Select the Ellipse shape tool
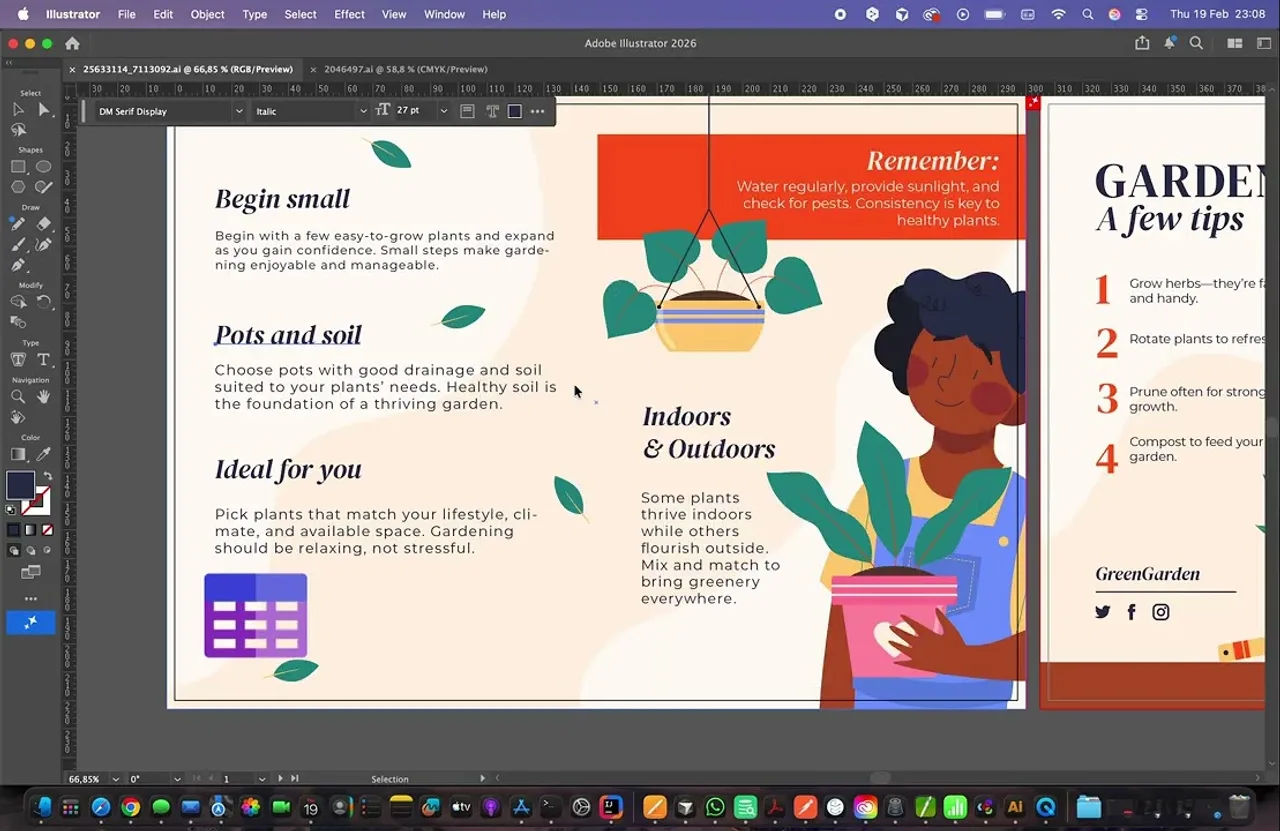 pos(44,167)
